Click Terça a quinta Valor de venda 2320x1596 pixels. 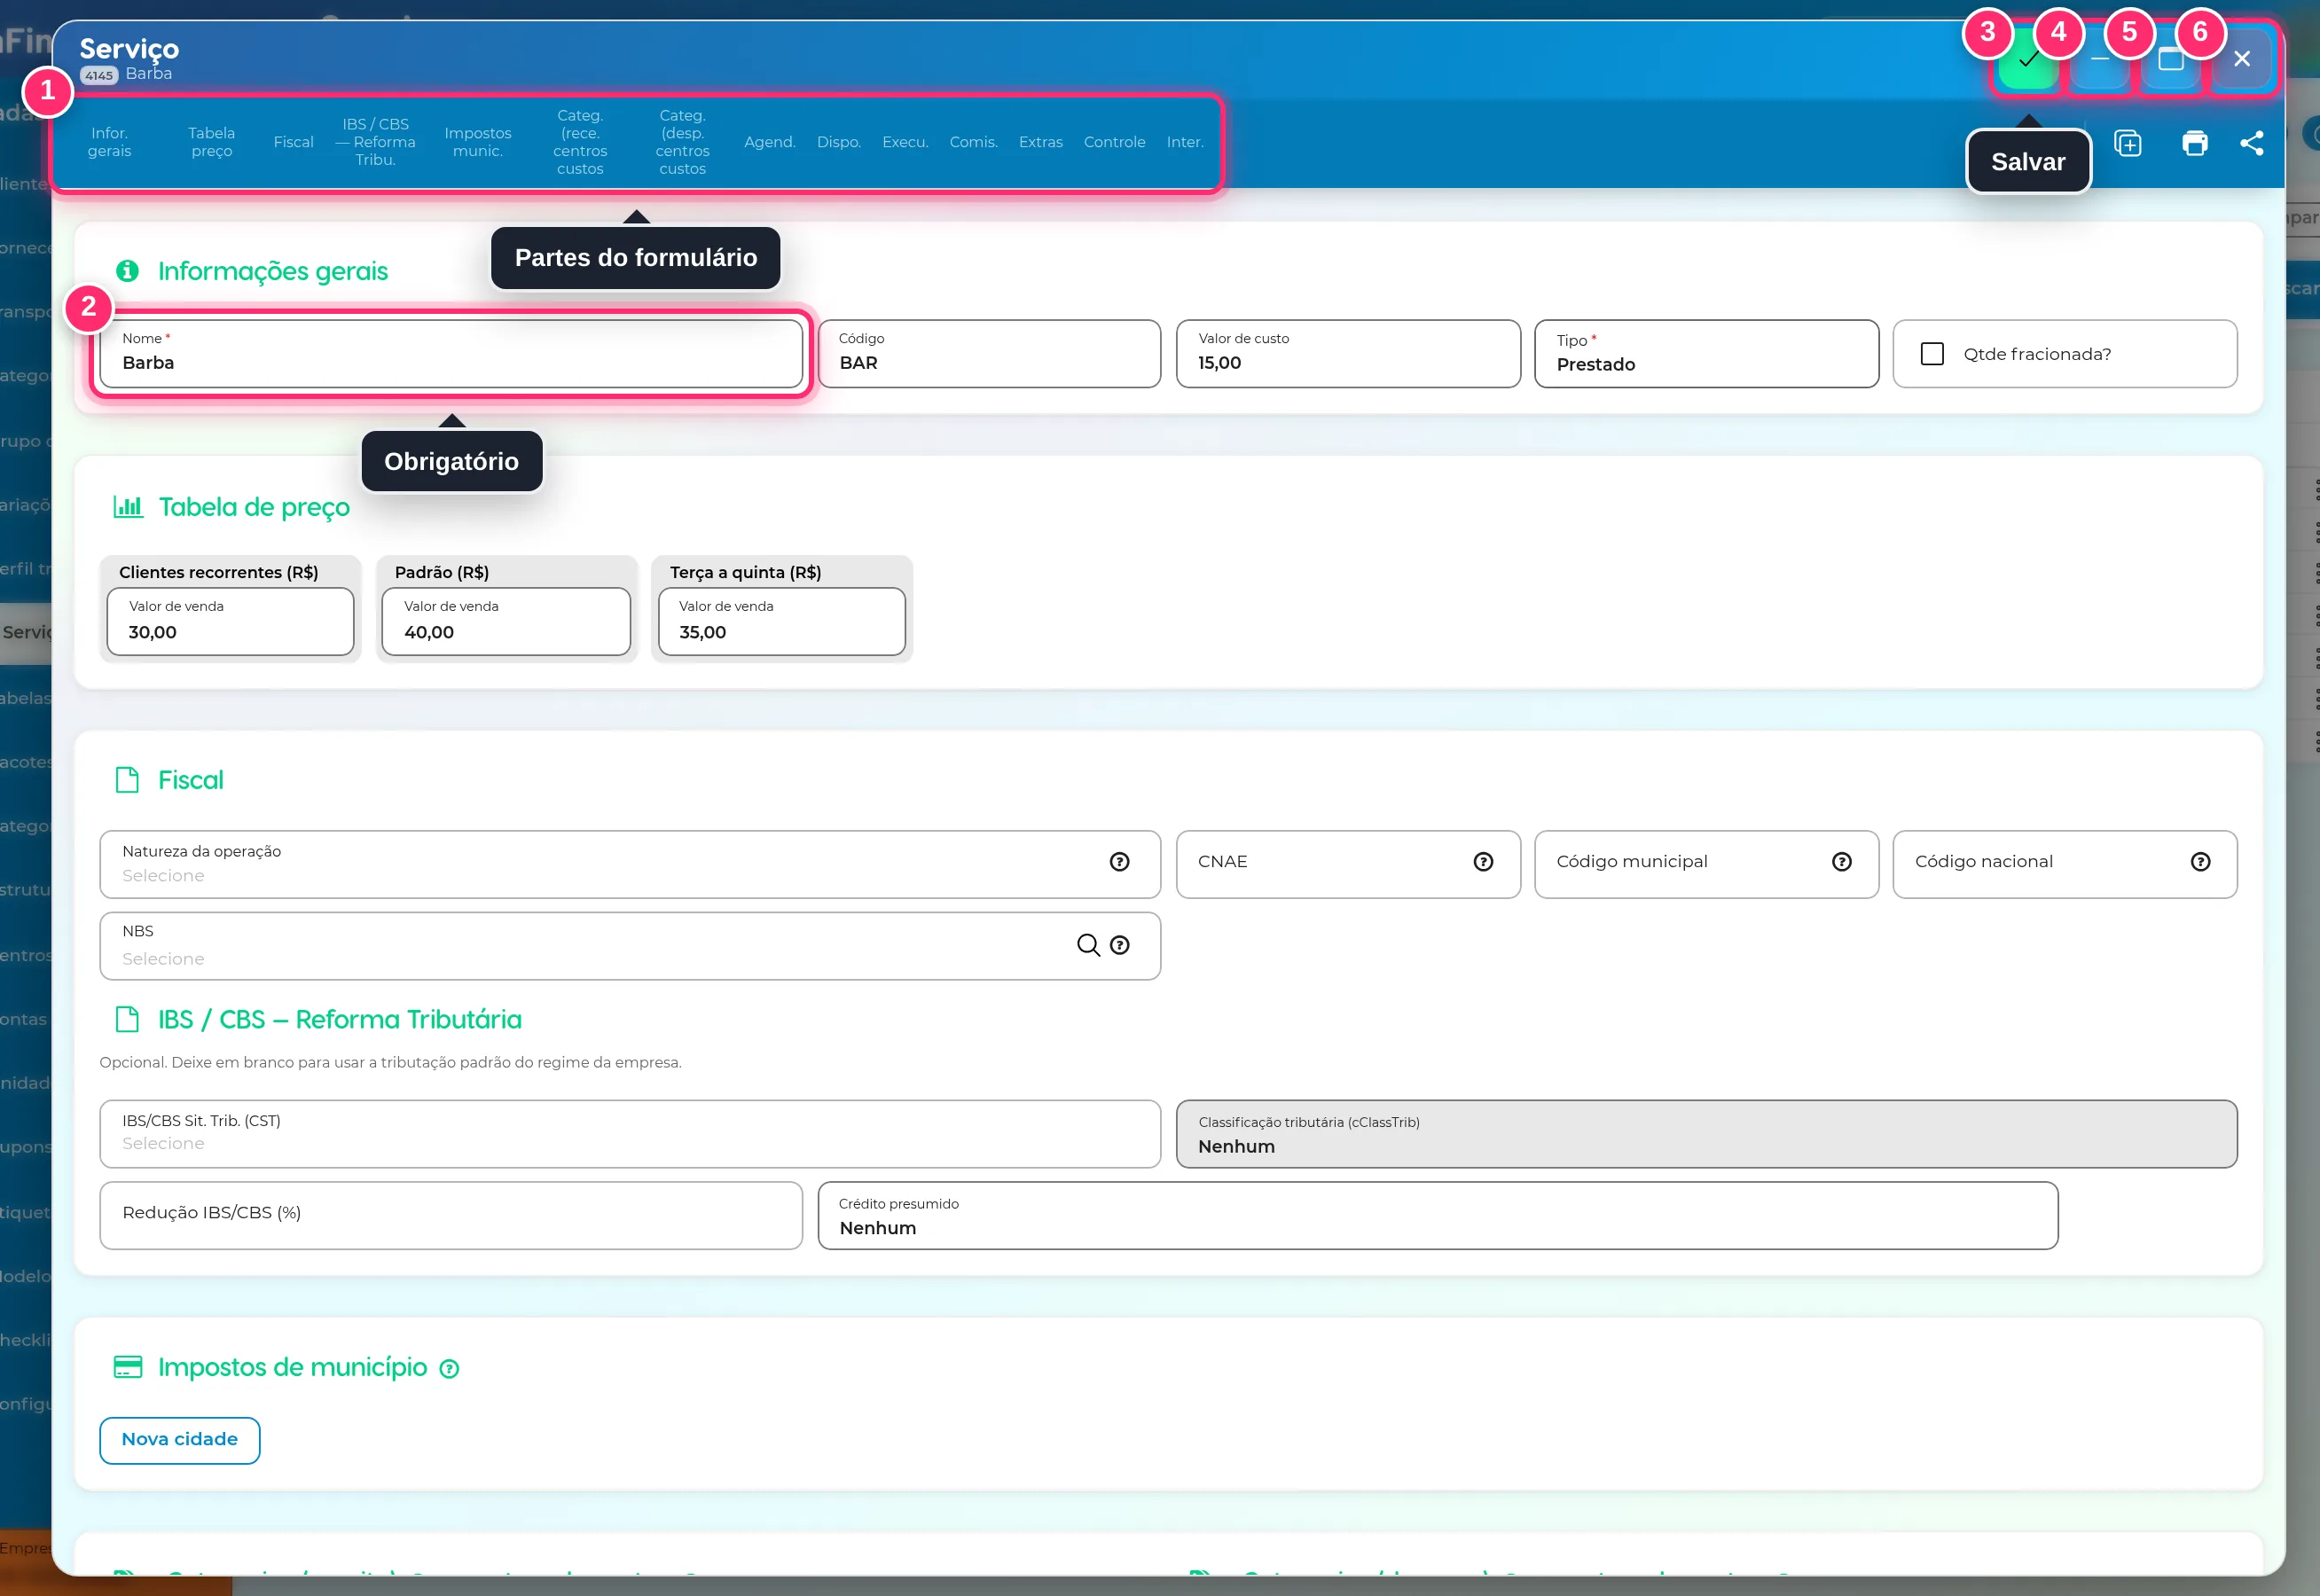pos(782,622)
